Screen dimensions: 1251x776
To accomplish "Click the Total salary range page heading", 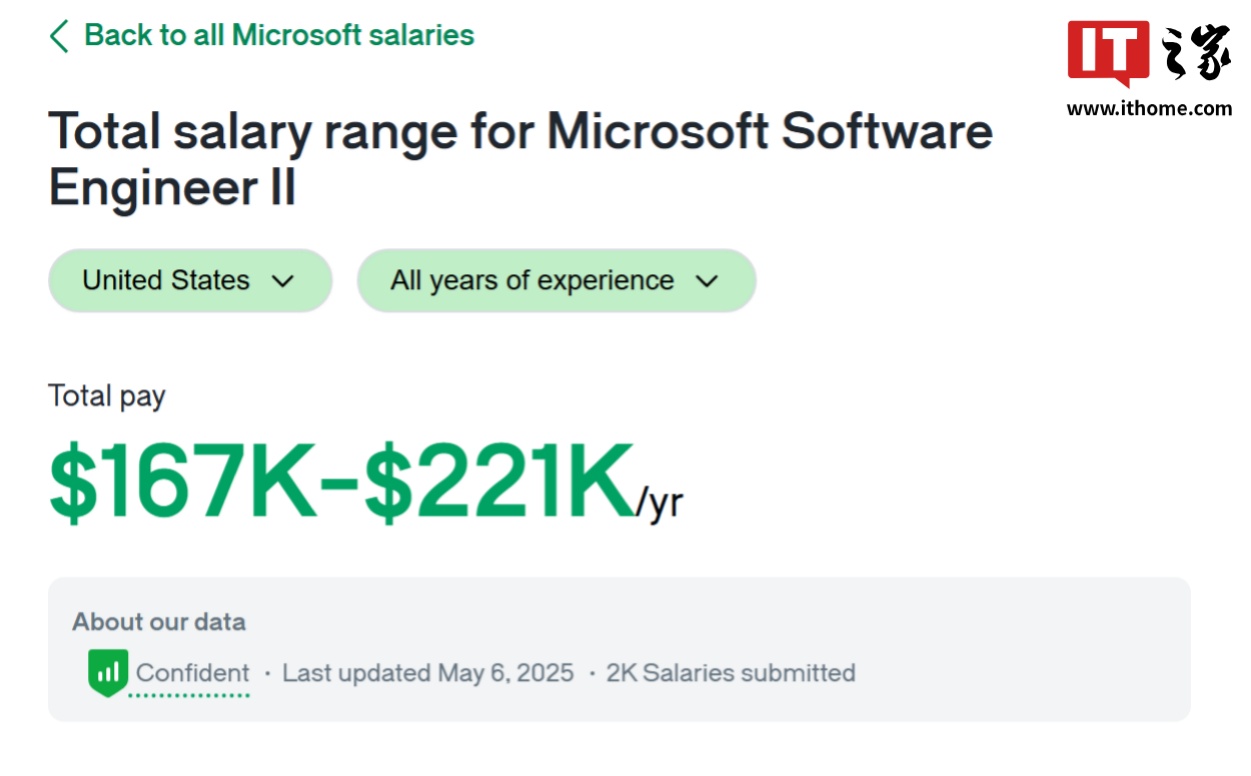I will point(520,132).
